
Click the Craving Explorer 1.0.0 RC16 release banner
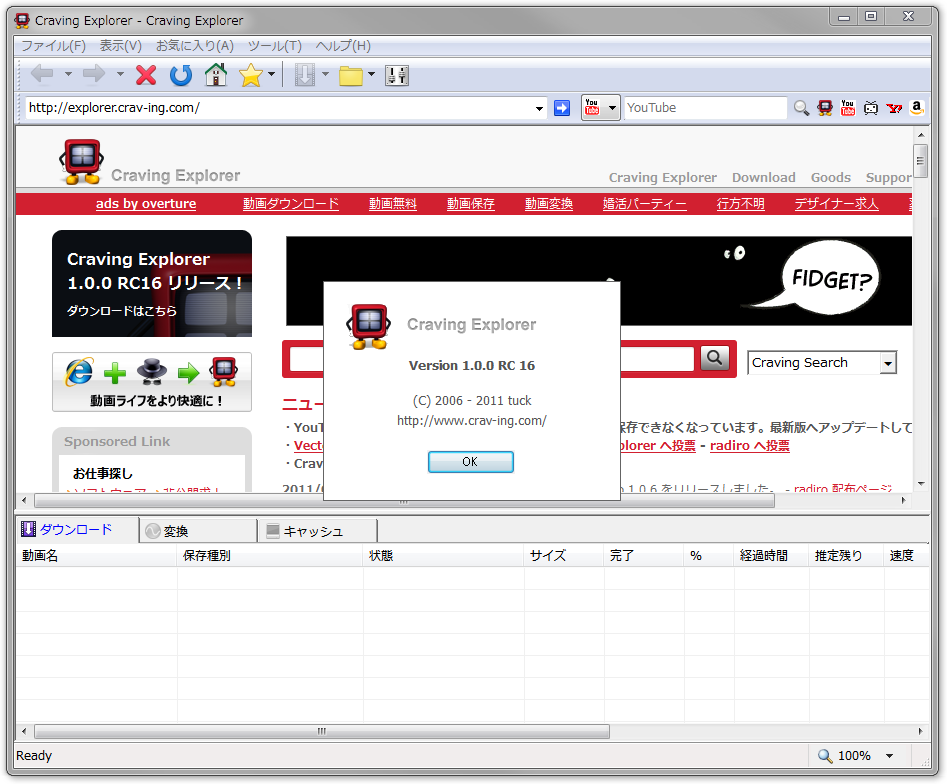[152, 283]
